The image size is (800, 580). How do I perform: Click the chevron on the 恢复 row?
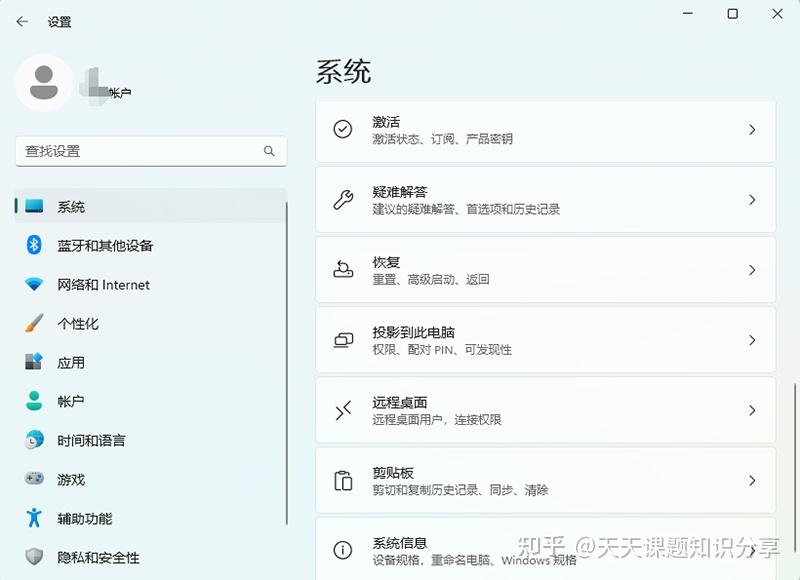click(x=752, y=270)
